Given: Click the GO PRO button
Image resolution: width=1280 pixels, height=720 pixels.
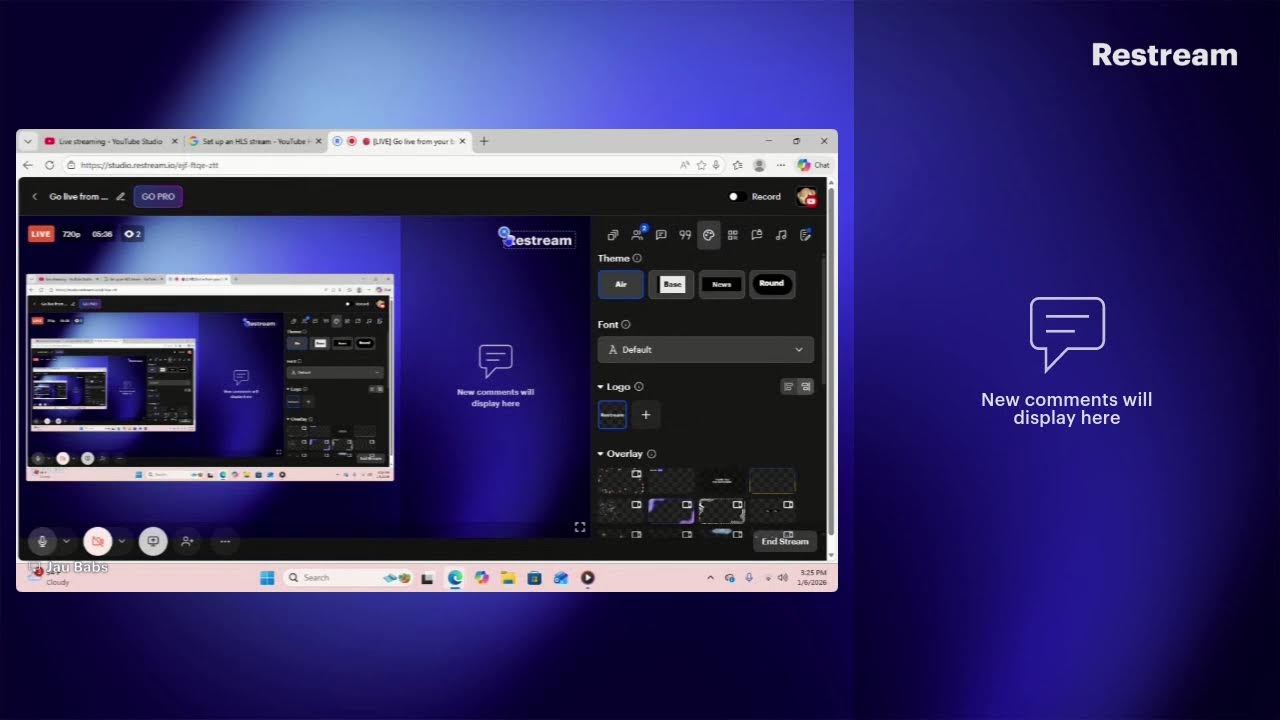Looking at the screenshot, I should coord(158,197).
